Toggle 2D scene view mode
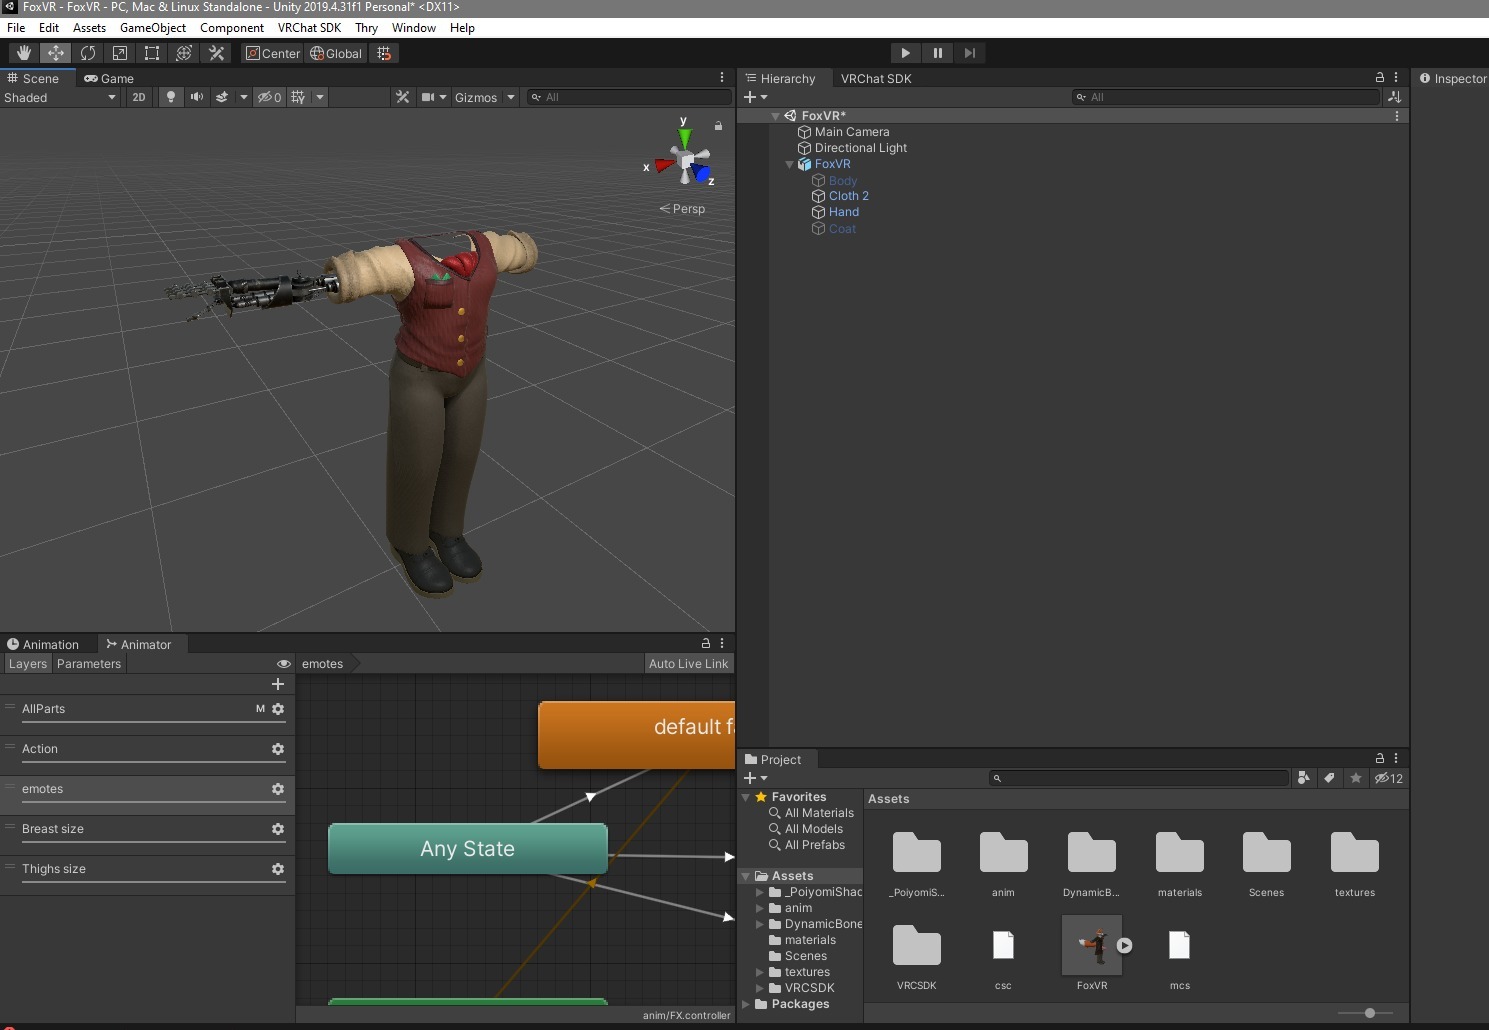Screen dimensions: 1489x1030 point(139,97)
